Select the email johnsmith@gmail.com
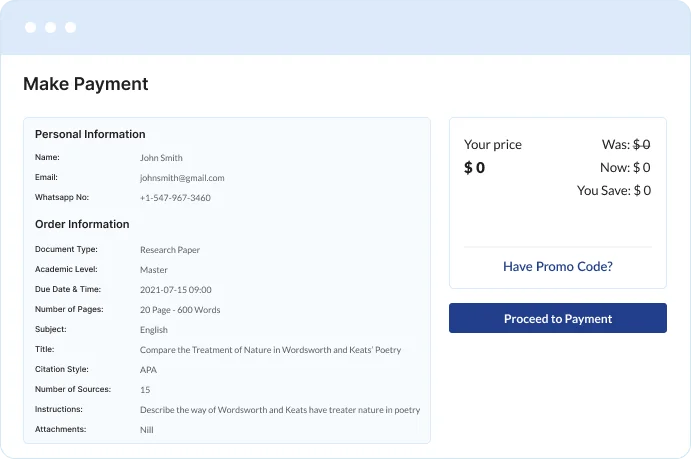 [182, 178]
